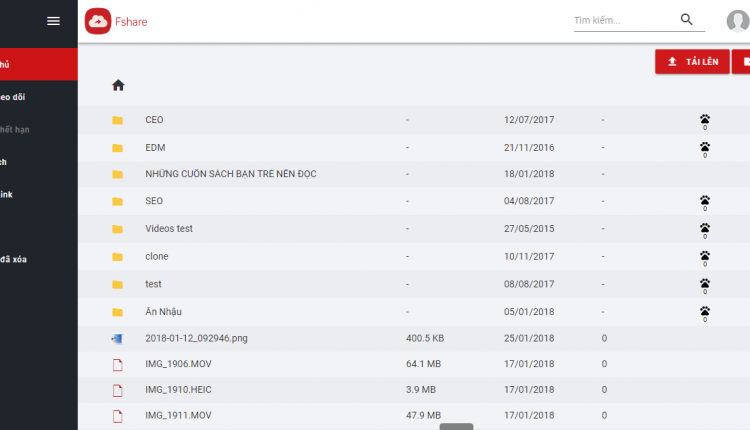Click size 400.5 KB
Screen dimensions: 750x430
tap(425, 338)
